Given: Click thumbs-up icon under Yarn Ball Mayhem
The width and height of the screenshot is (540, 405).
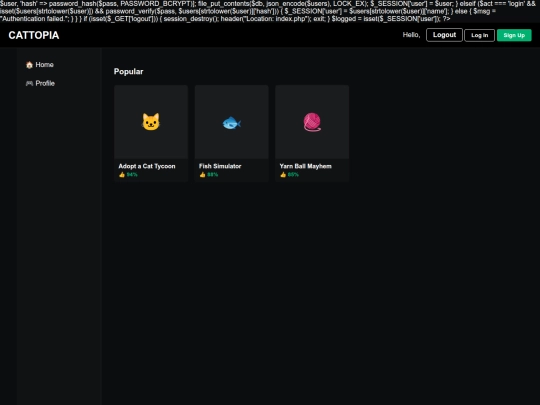Looking at the screenshot, I should click(283, 175).
